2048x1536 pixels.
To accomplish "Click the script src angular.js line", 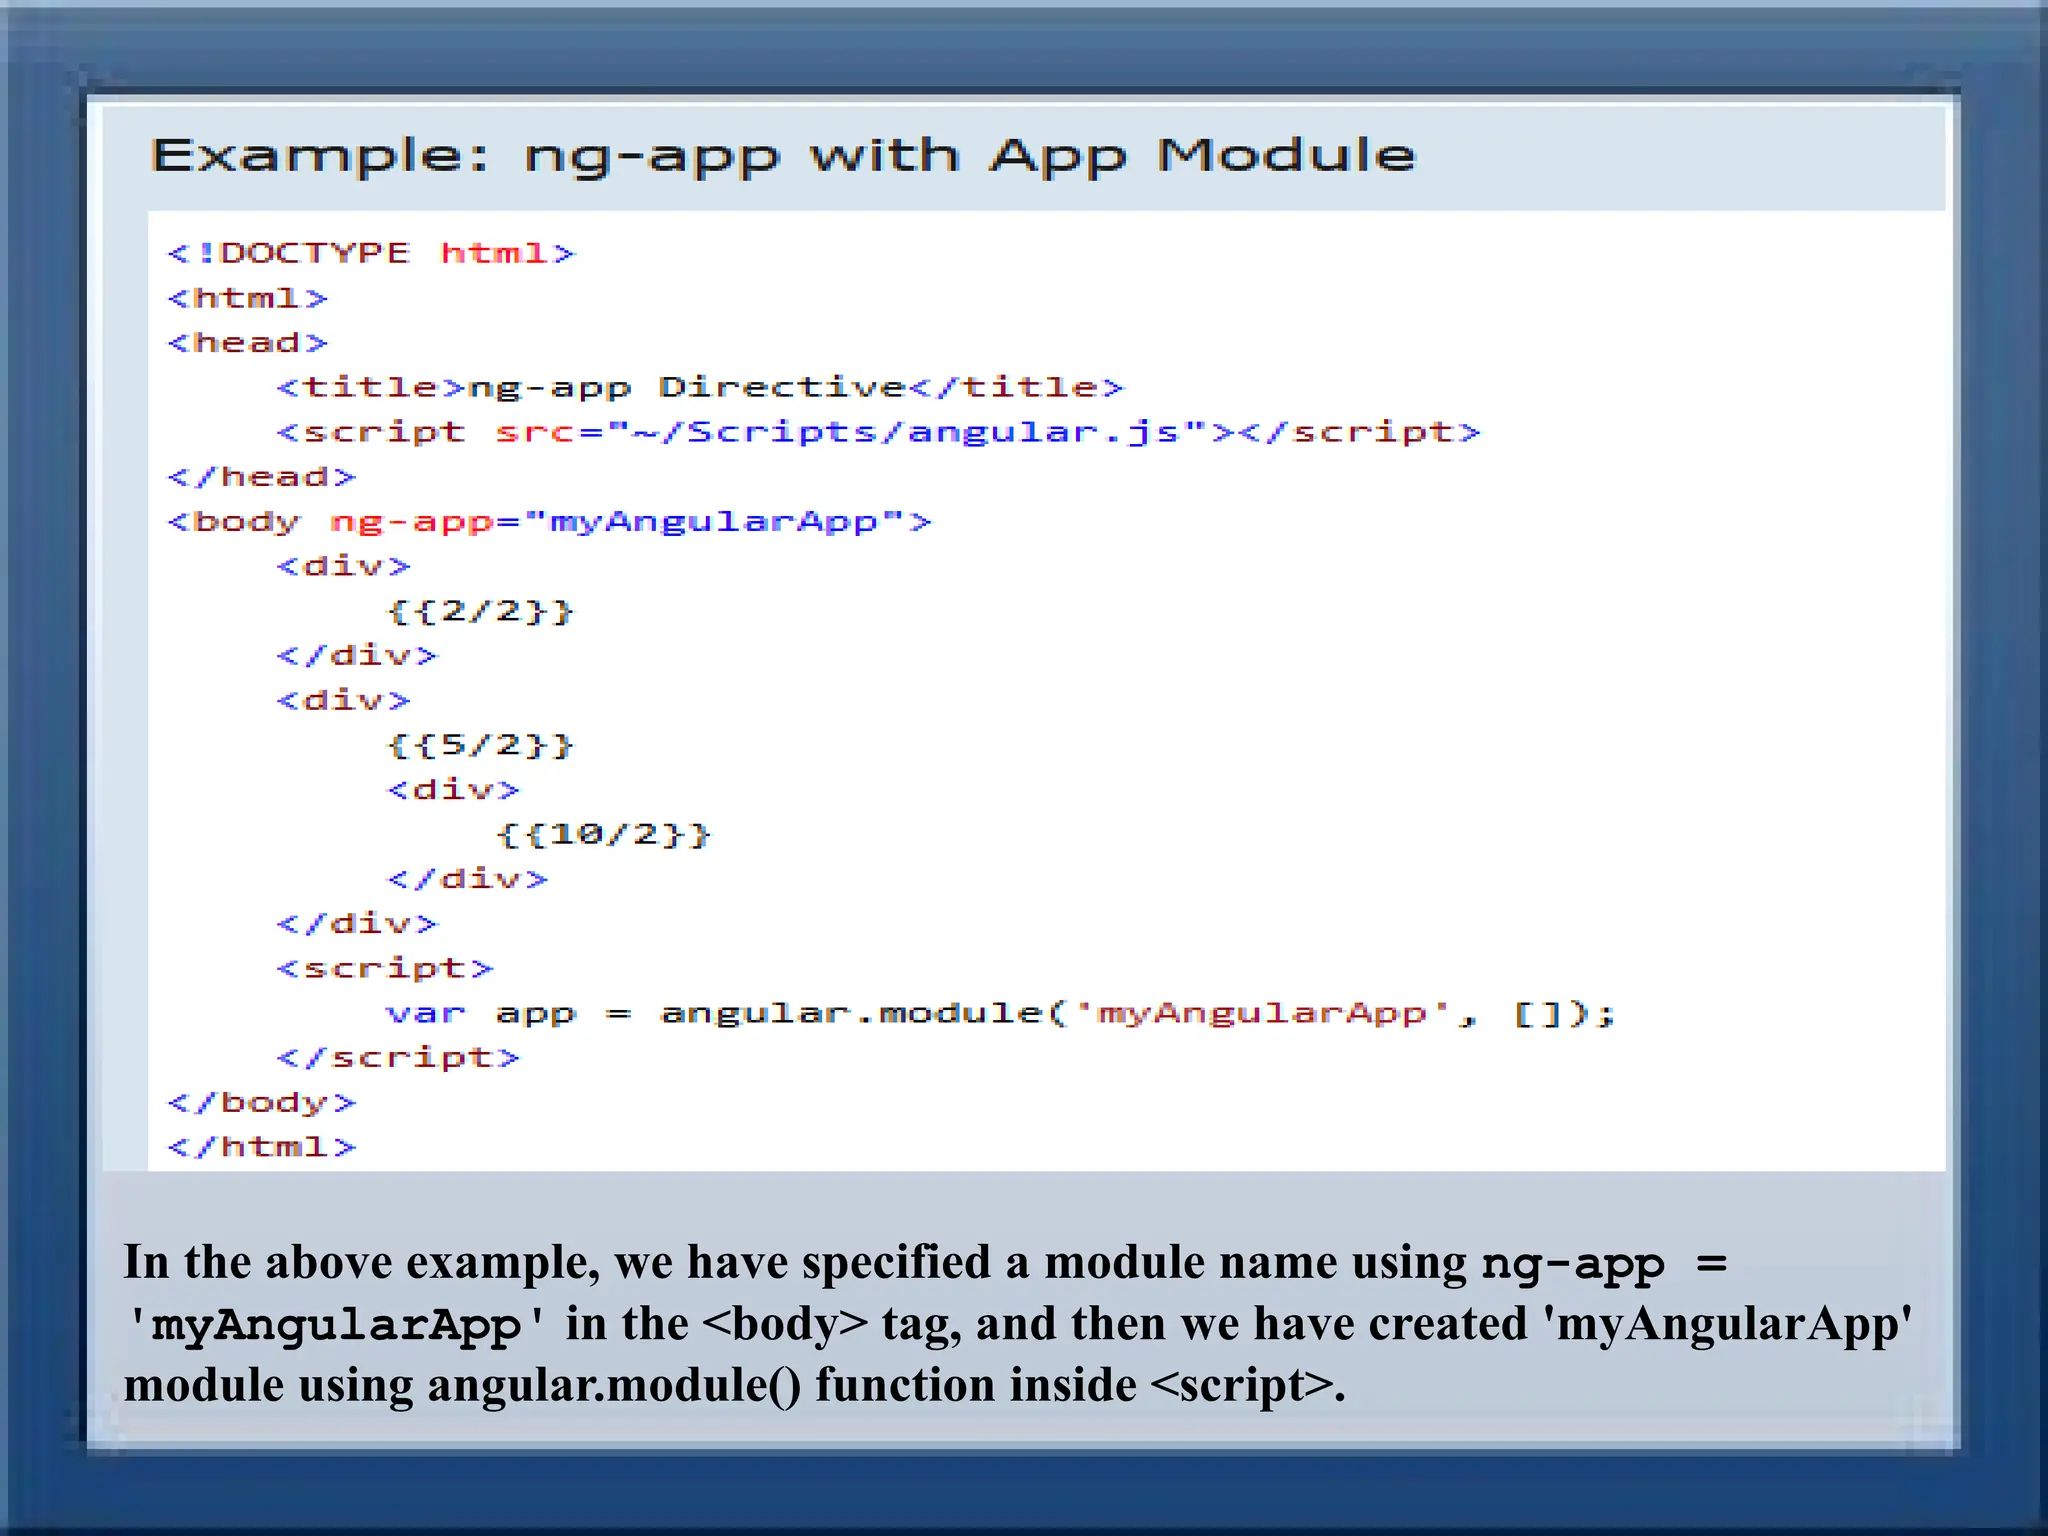I will coord(878,433).
